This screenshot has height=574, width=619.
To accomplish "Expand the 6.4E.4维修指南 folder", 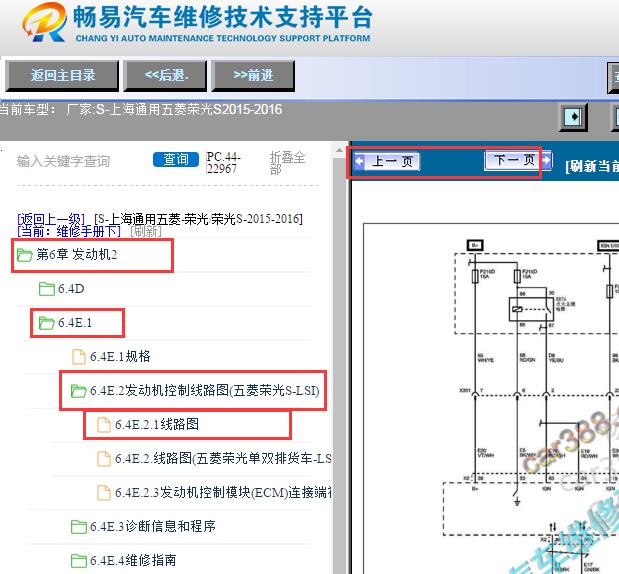I will click(133, 560).
